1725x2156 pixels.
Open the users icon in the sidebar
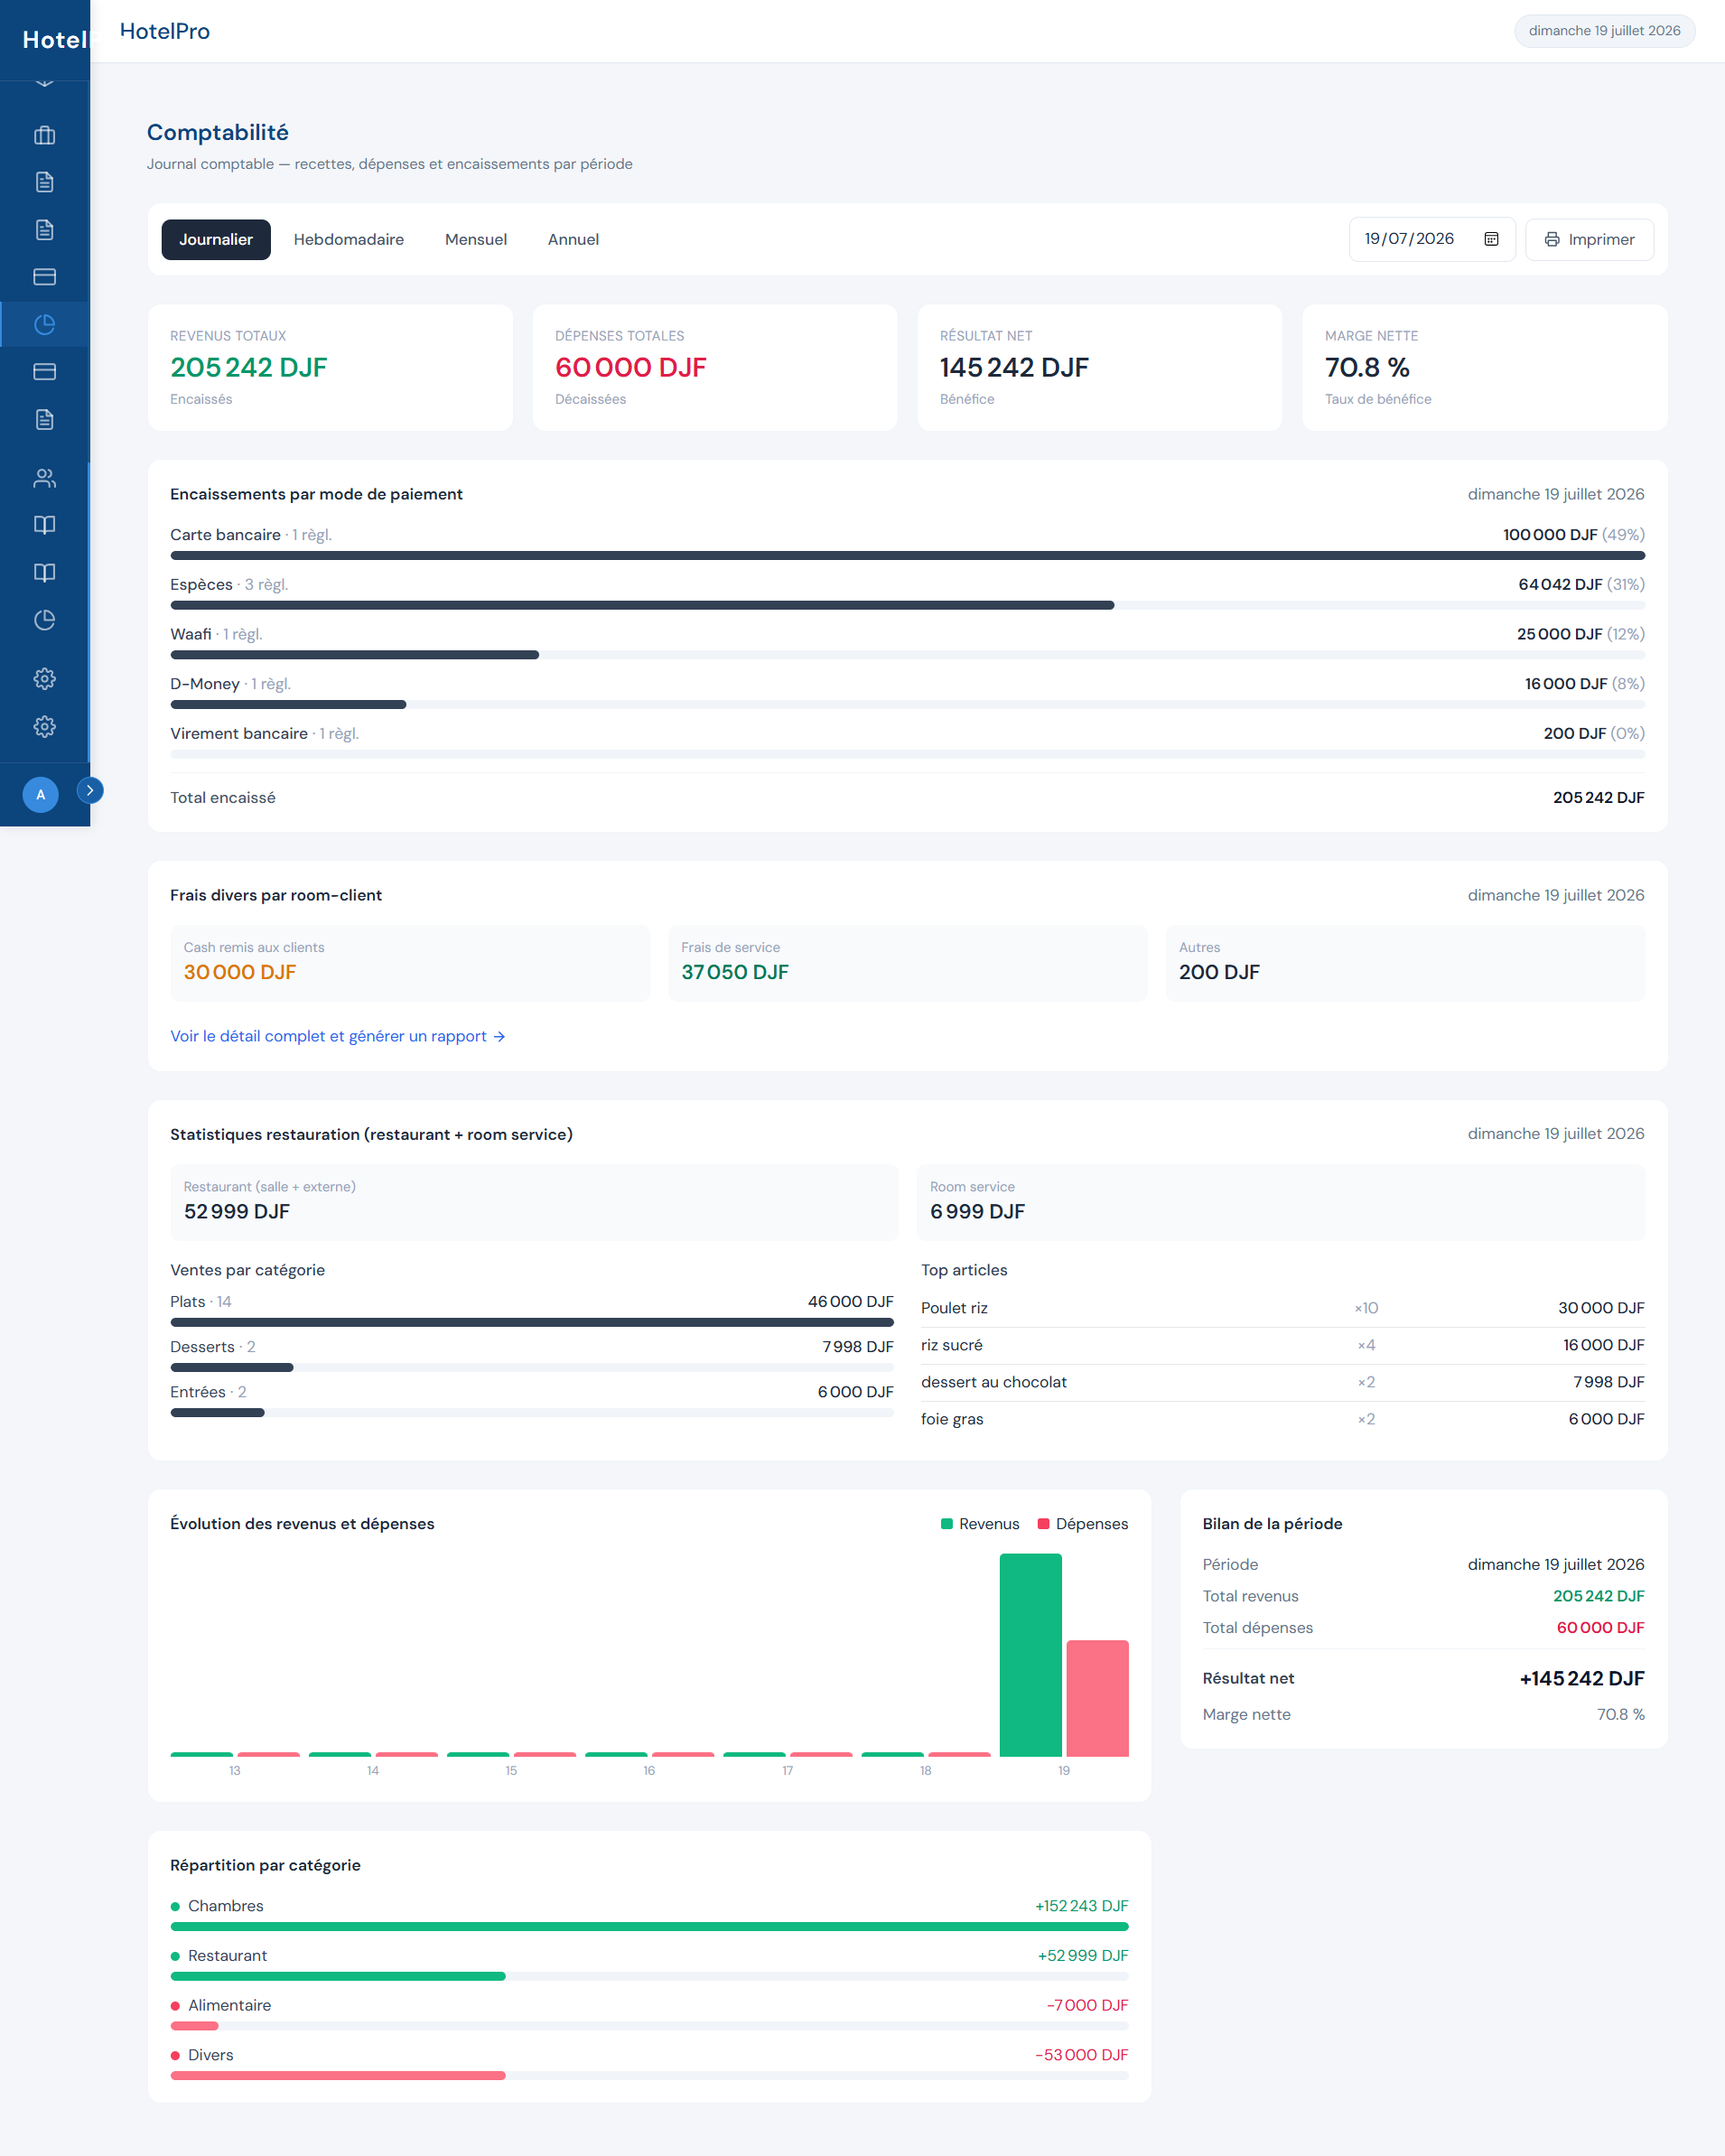click(44, 478)
